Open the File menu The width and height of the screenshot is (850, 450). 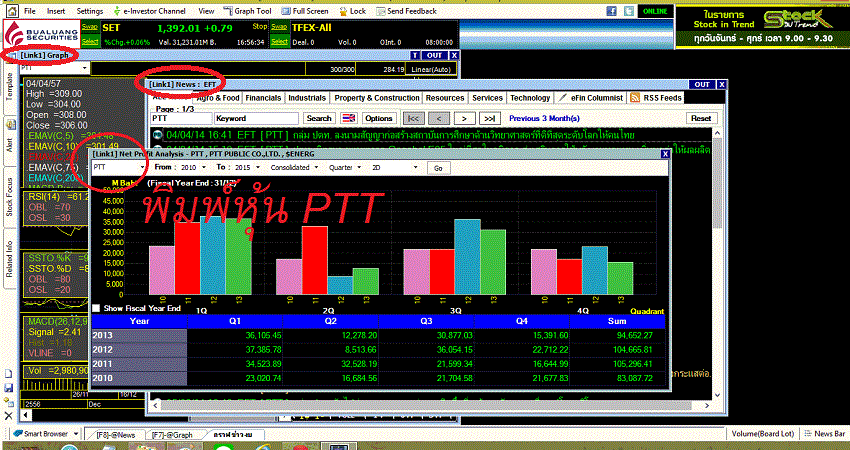coord(30,11)
